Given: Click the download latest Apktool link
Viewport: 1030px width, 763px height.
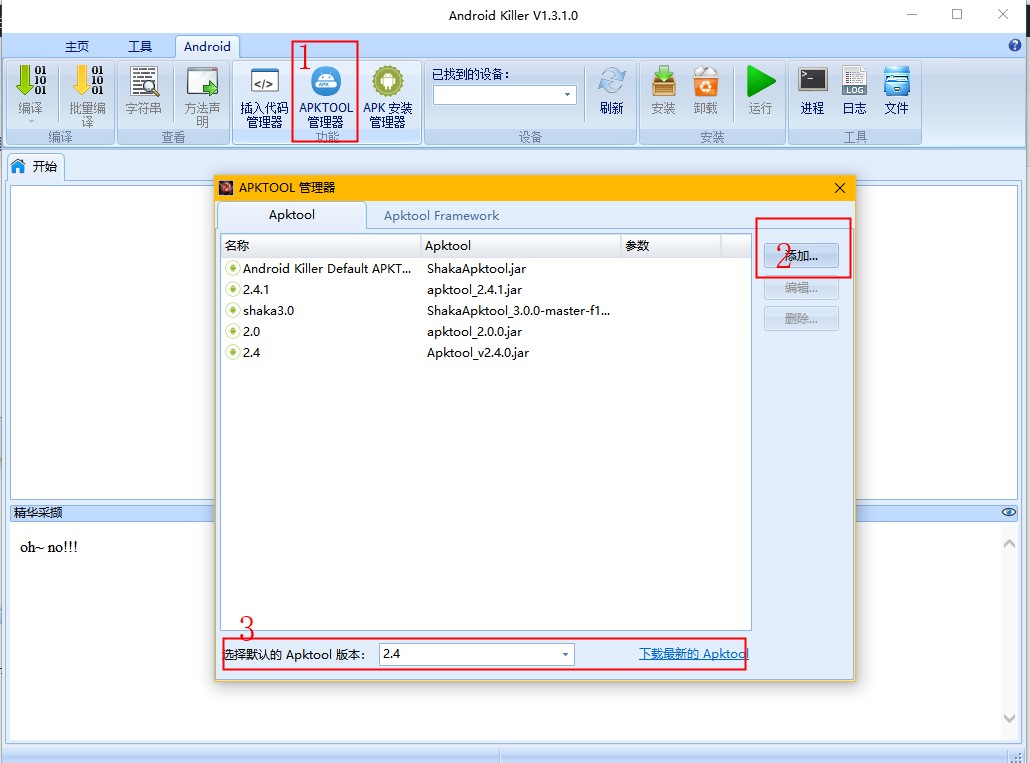Looking at the screenshot, I should point(693,654).
